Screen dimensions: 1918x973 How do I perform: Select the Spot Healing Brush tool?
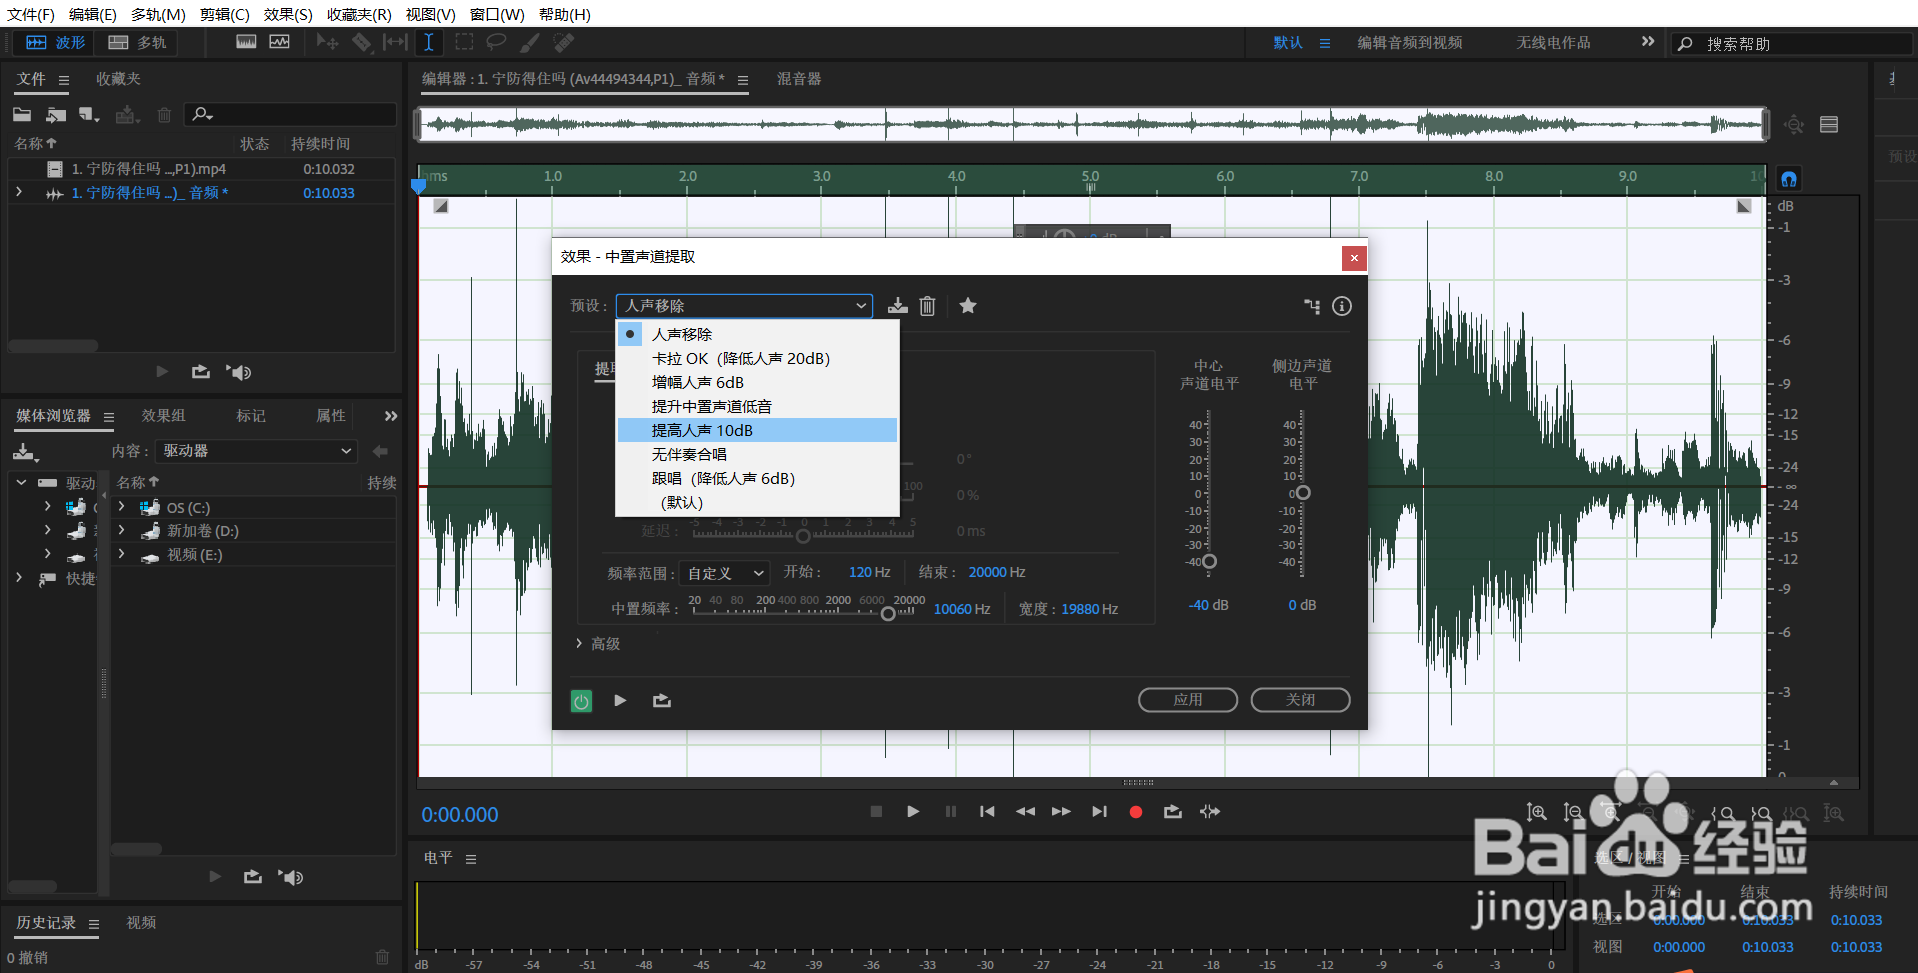point(564,42)
